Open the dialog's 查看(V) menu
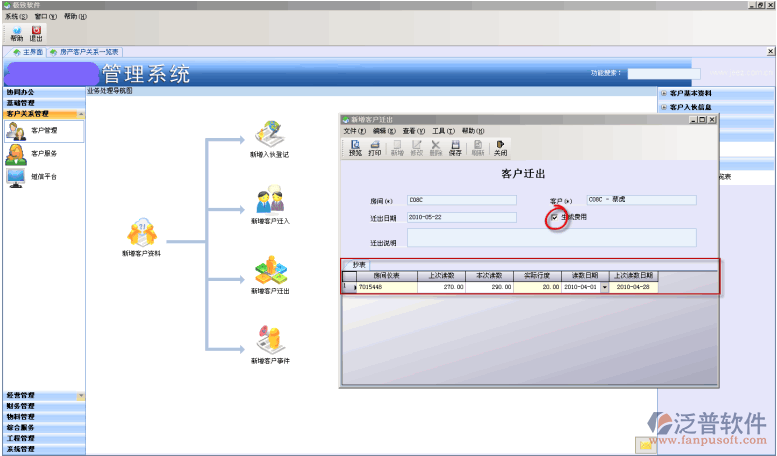777x456 pixels. tap(414, 131)
